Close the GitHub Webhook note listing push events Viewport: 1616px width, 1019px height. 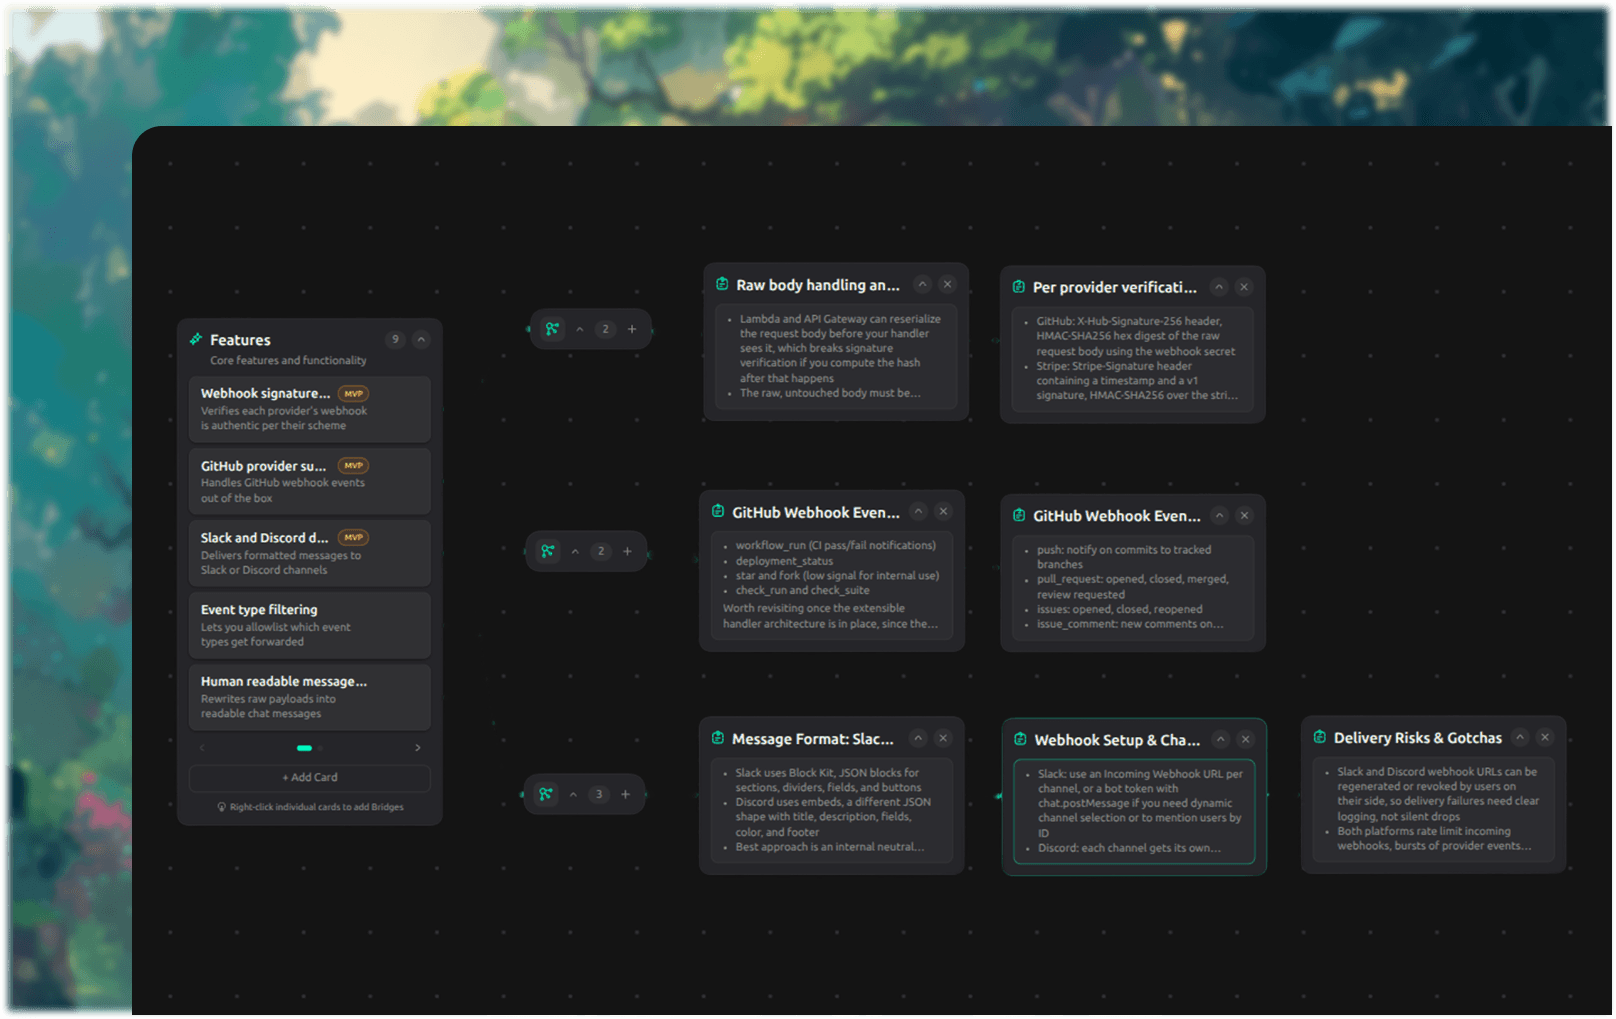pyautogui.click(x=1245, y=516)
